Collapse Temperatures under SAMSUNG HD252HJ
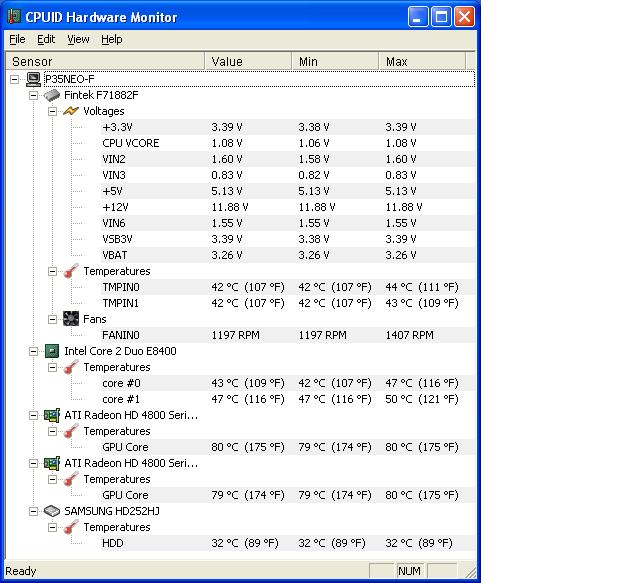 (53, 527)
